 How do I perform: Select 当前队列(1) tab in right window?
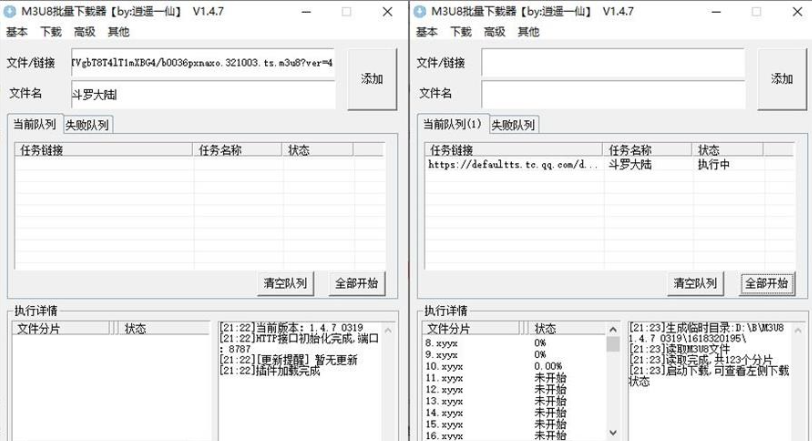(x=453, y=124)
